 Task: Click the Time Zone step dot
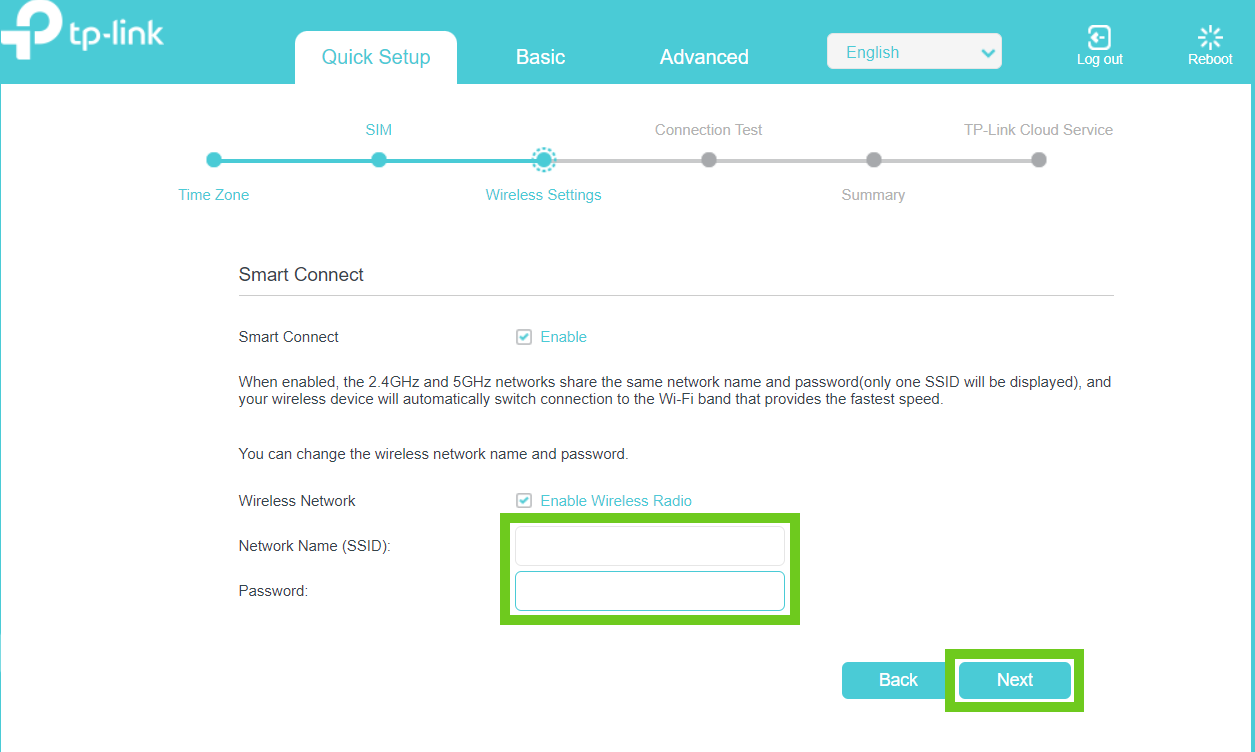[213, 160]
